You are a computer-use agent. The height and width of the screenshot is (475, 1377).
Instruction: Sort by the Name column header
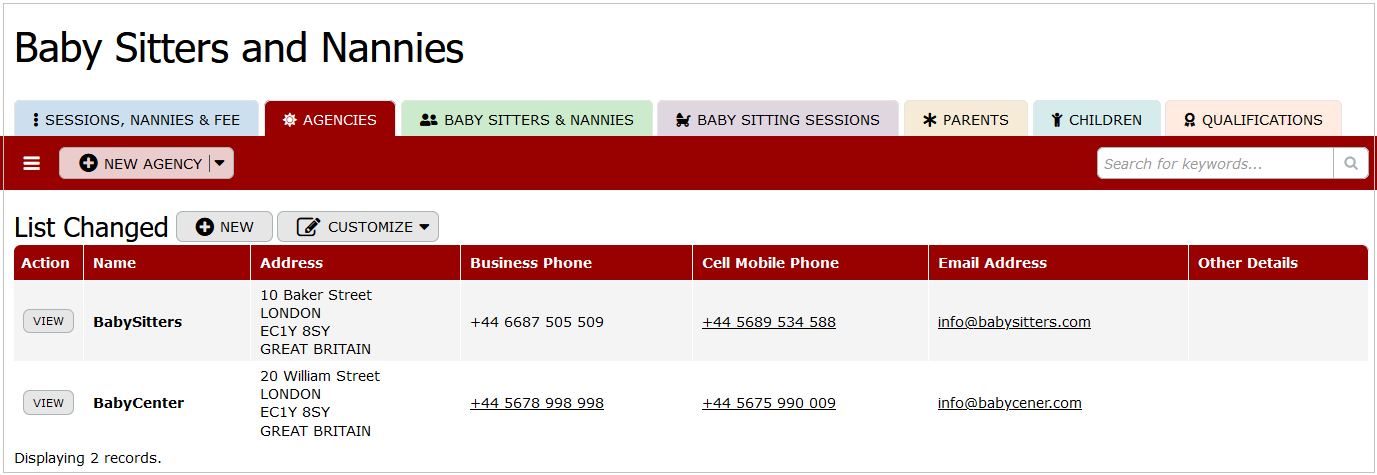click(115, 263)
